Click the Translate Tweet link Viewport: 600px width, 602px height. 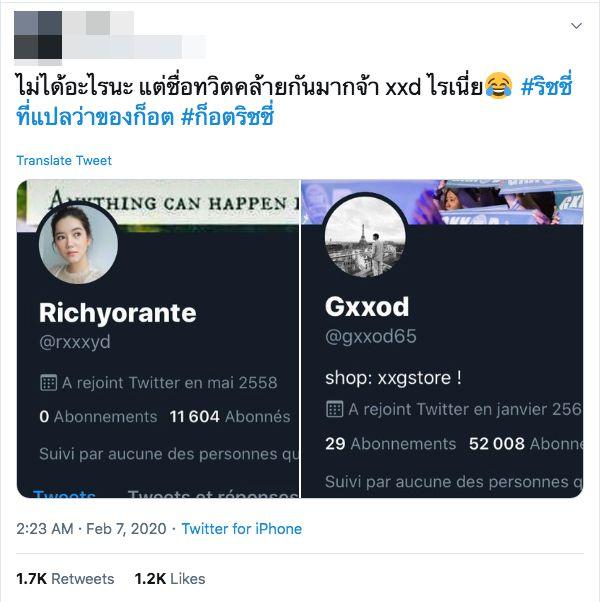click(x=64, y=160)
